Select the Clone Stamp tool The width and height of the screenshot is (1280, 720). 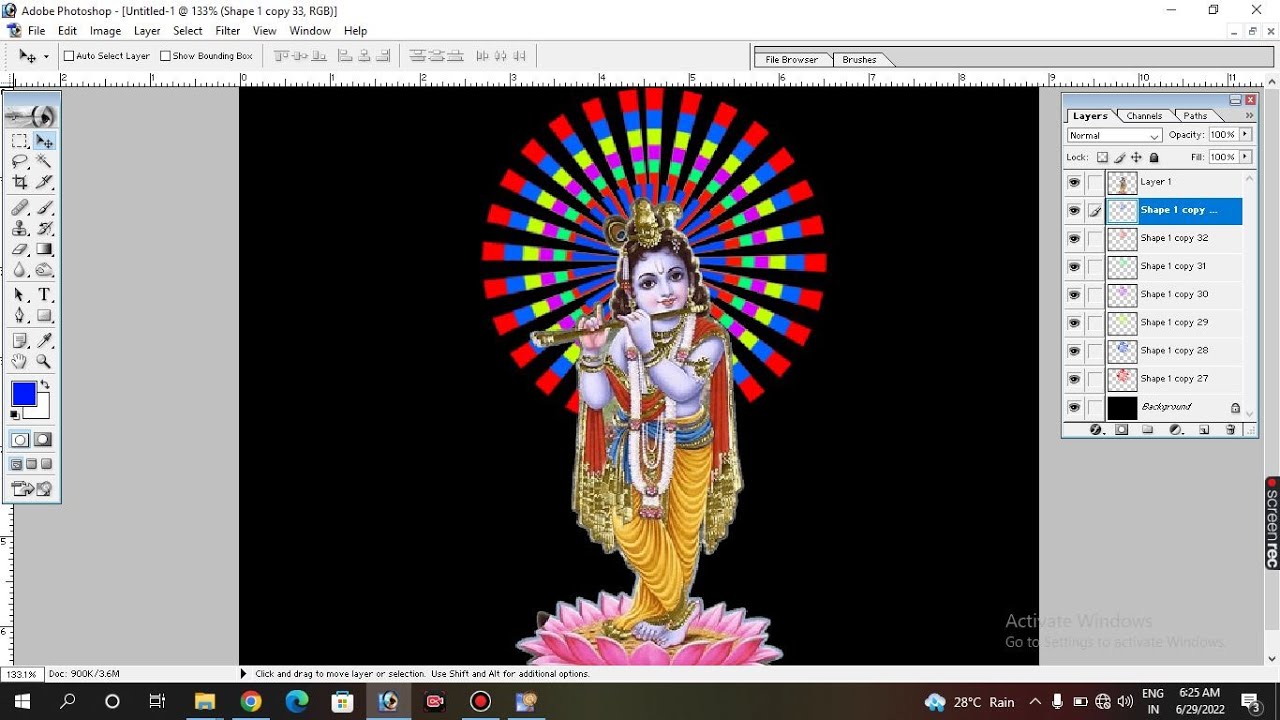(20, 228)
